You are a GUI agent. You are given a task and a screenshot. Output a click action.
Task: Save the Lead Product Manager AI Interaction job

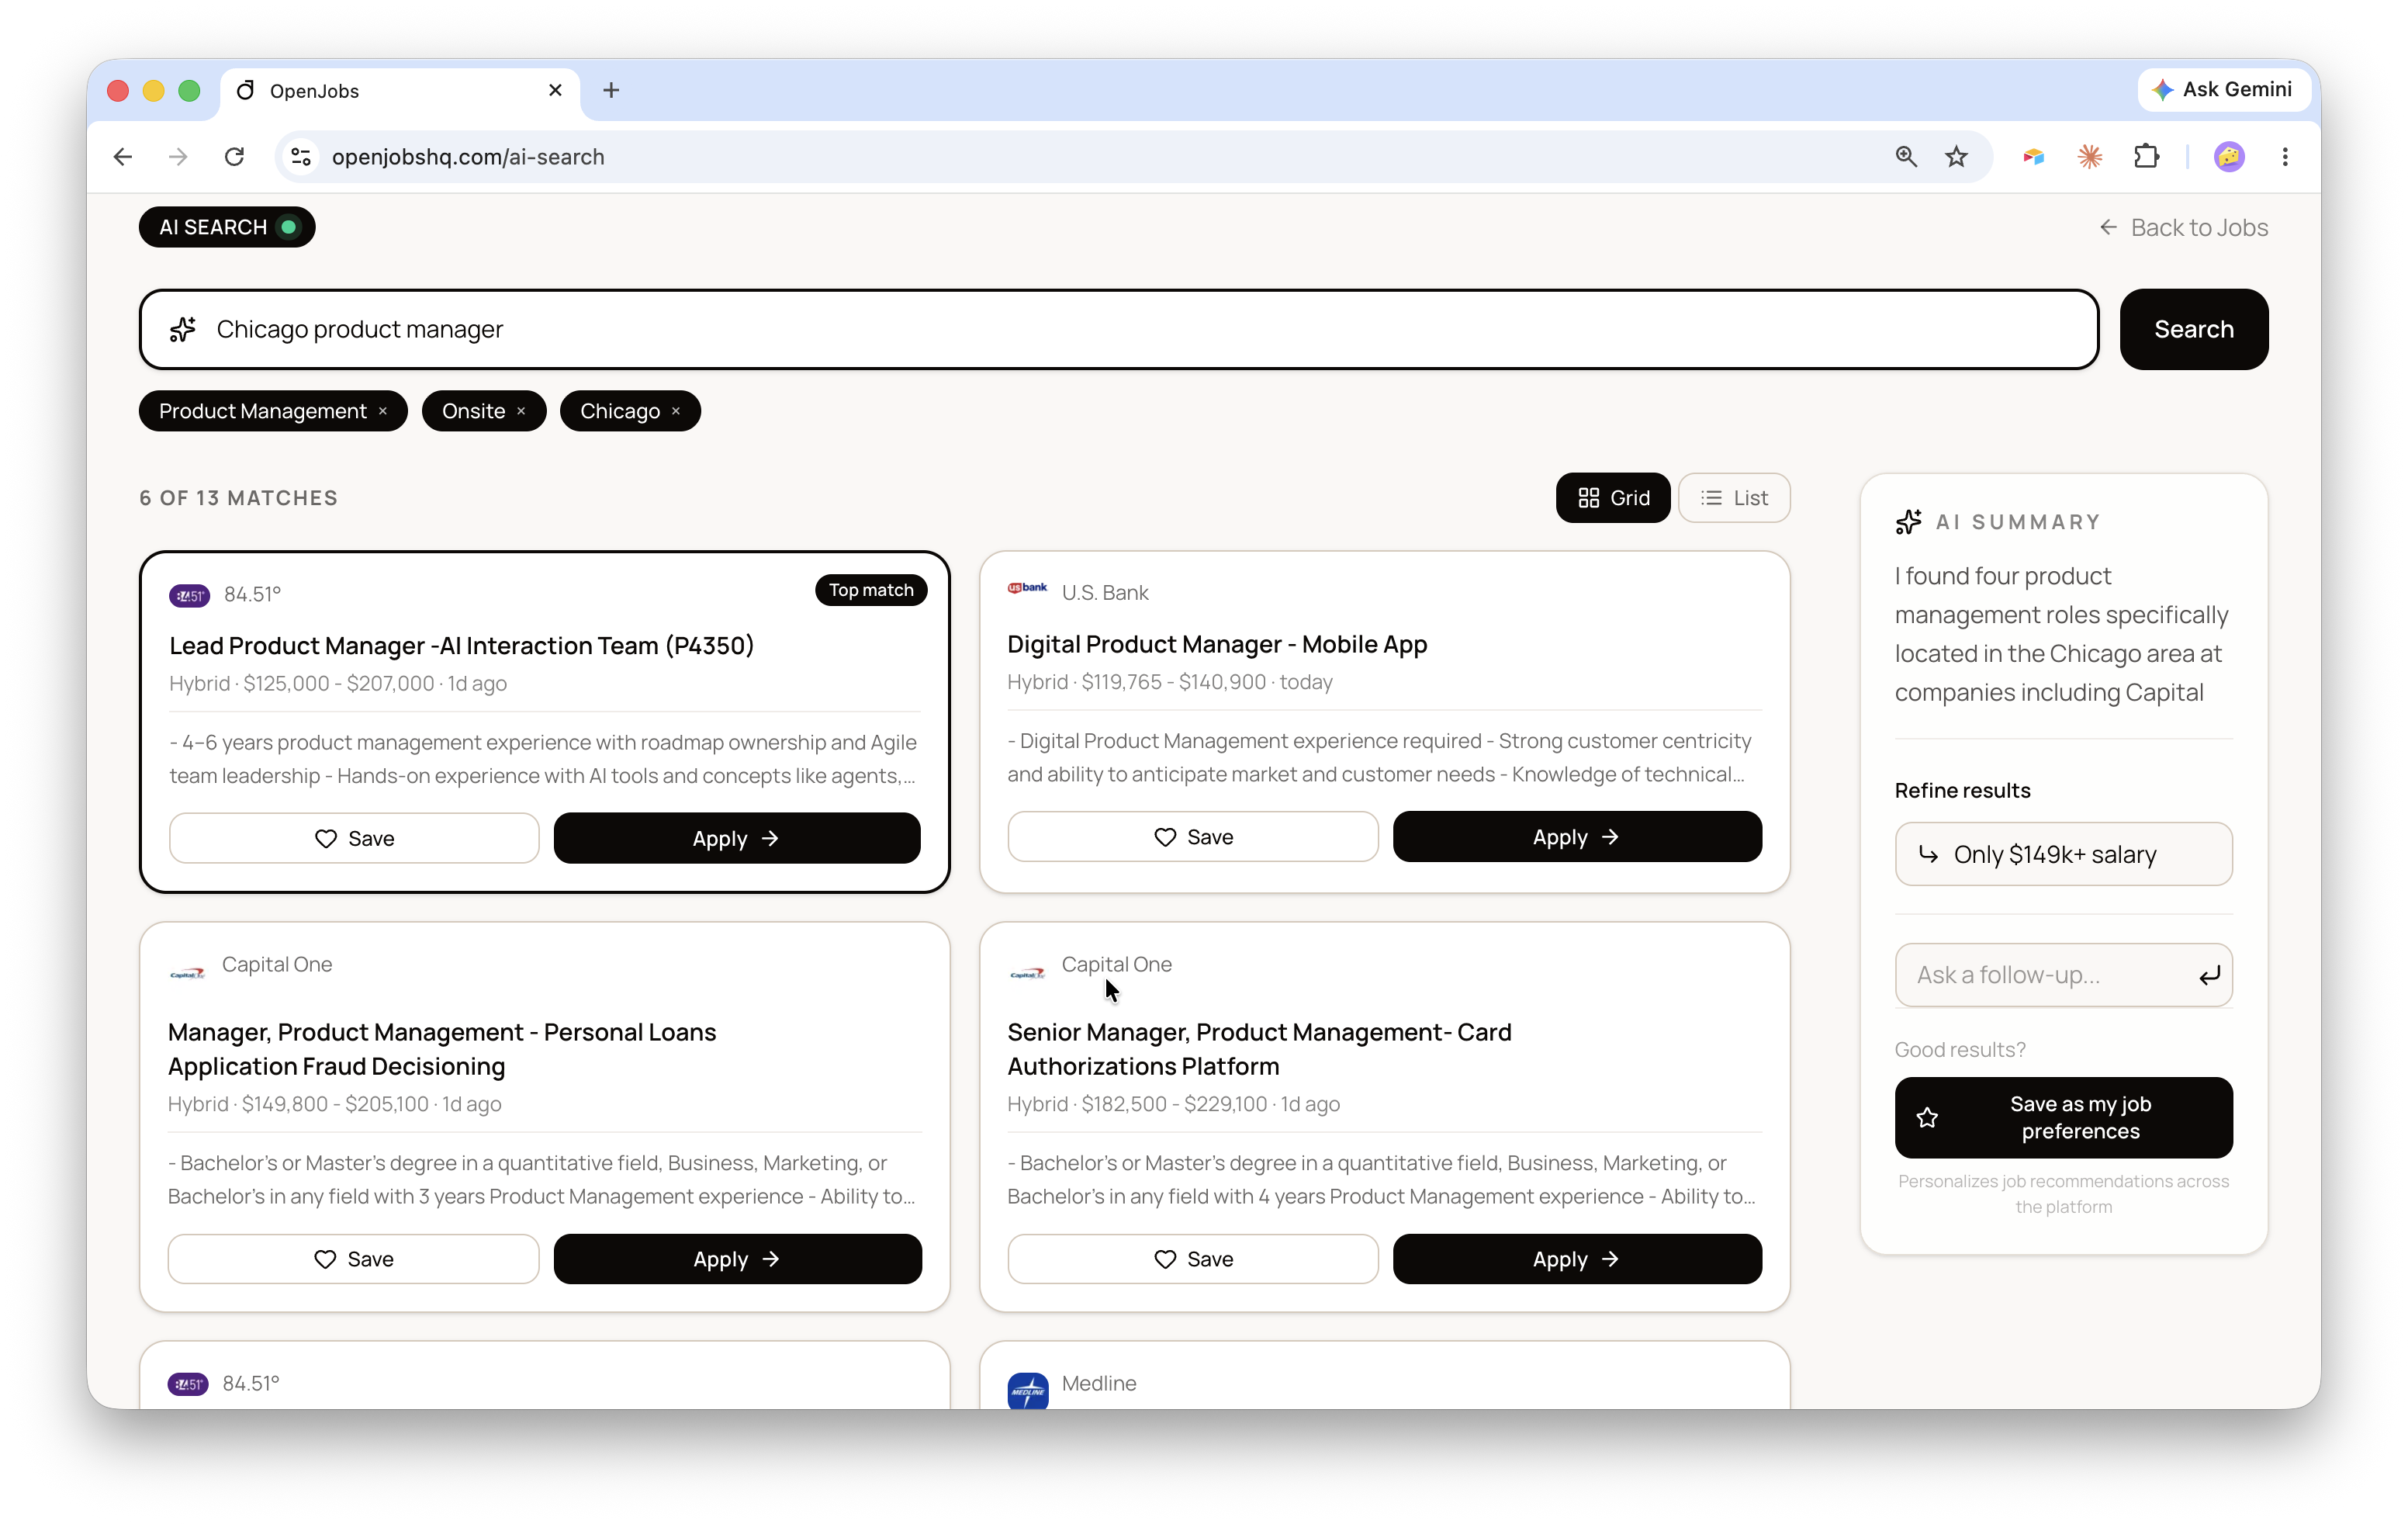point(354,838)
